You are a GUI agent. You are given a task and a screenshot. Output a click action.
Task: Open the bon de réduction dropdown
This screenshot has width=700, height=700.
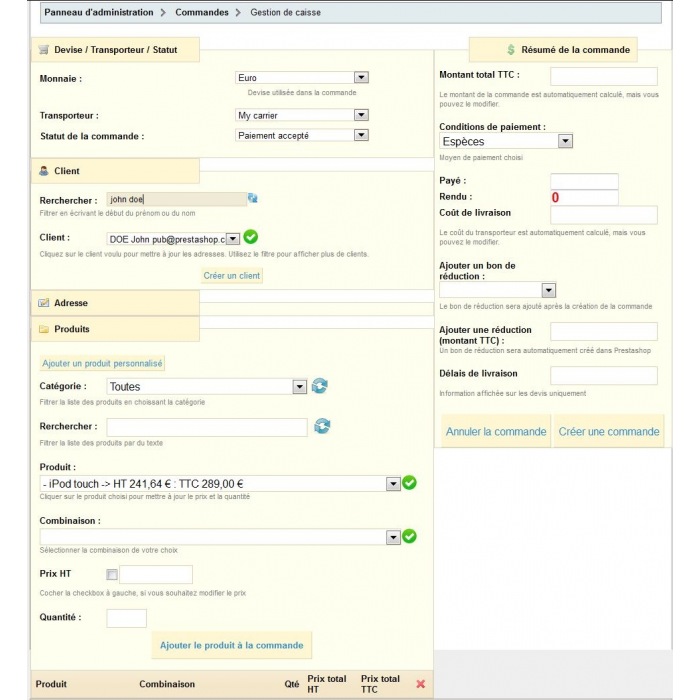coord(498,290)
